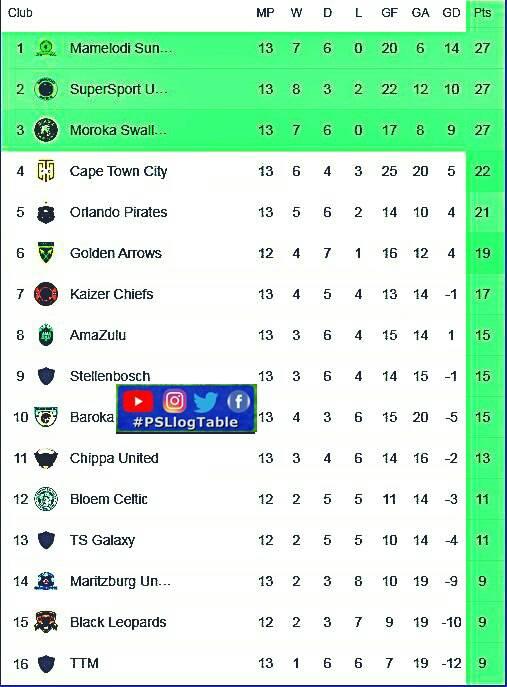This screenshot has height=687, width=507.
Task: Click the GD column header
Action: (x=451, y=13)
